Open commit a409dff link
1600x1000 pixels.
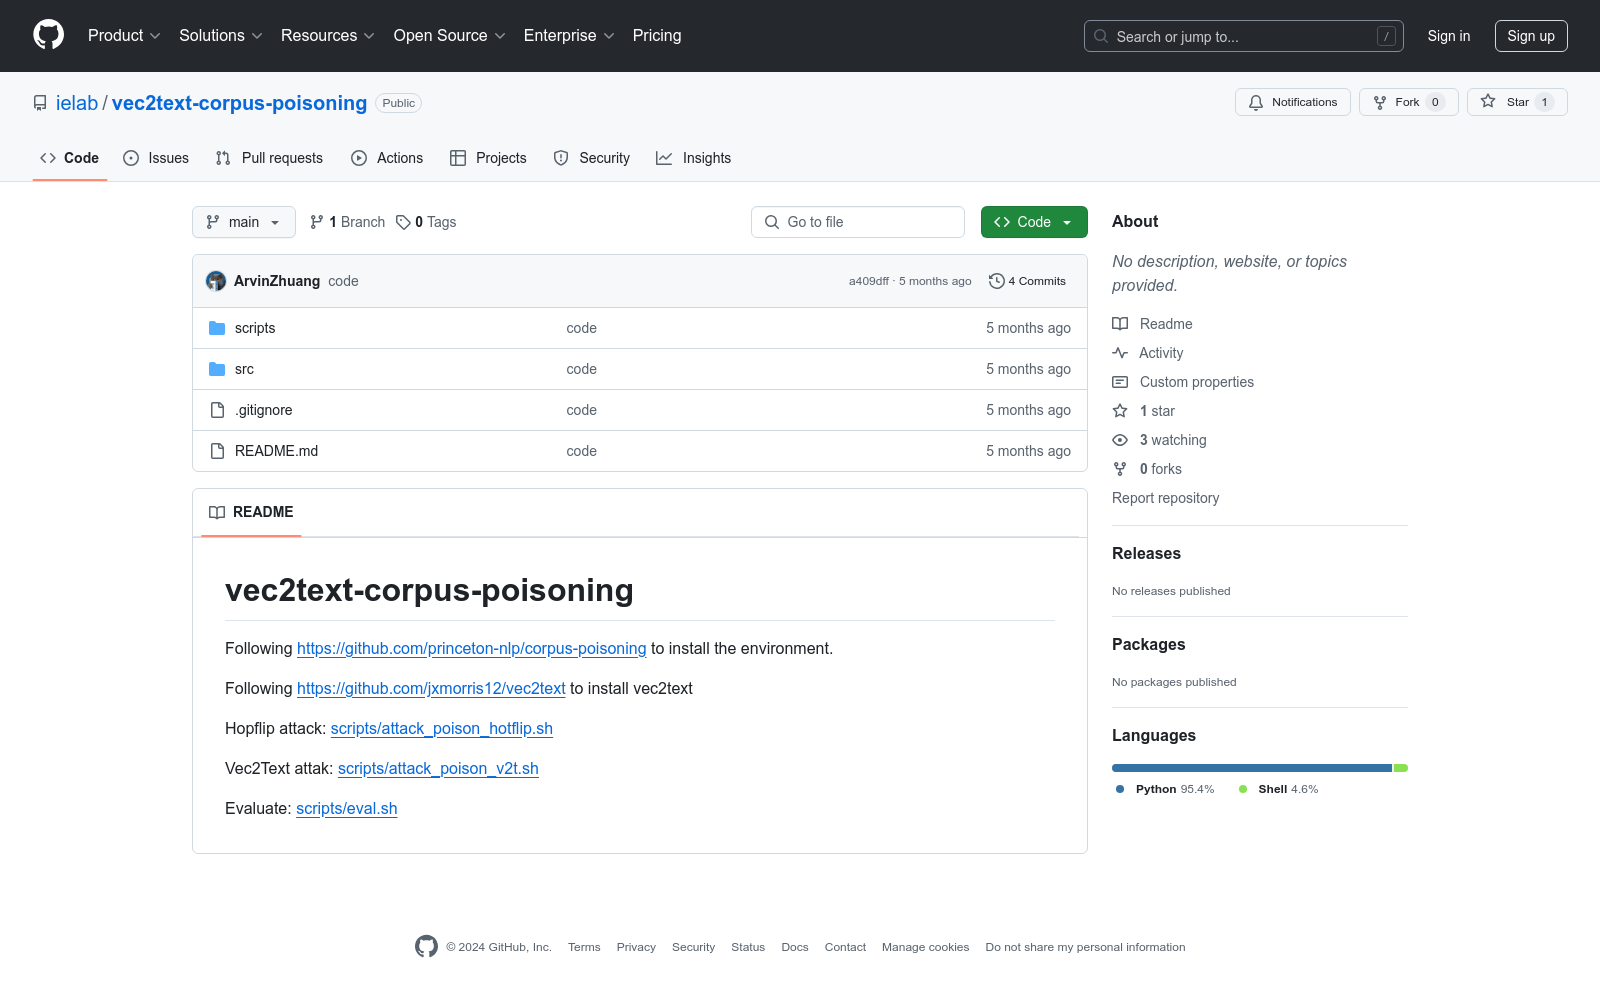tap(869, 281)
